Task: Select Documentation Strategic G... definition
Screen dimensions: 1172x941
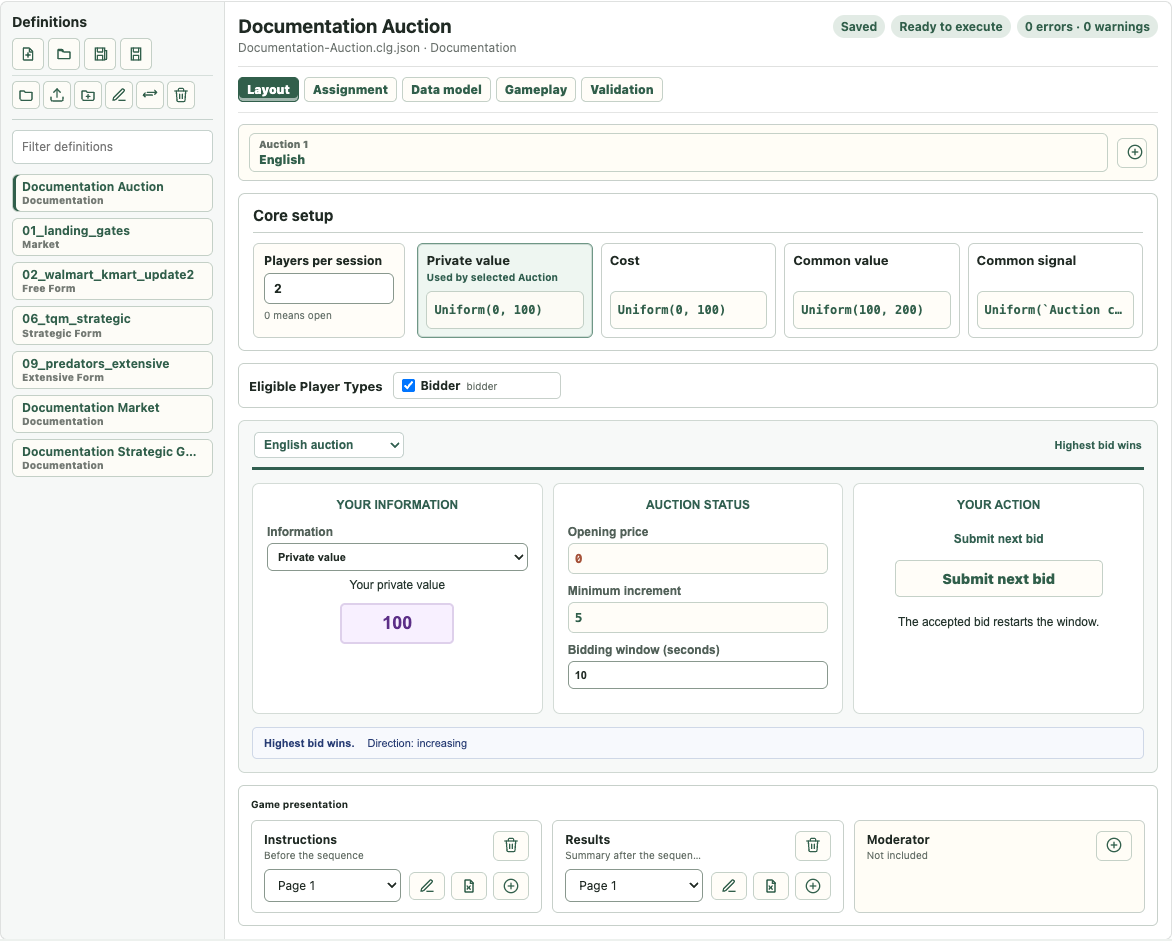Action: [x=113, y=458]
